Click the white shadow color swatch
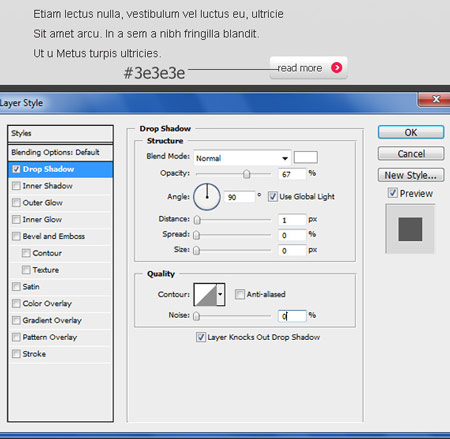Image resolution: width=450 pixels, height=439 pixels. (306, 157)
